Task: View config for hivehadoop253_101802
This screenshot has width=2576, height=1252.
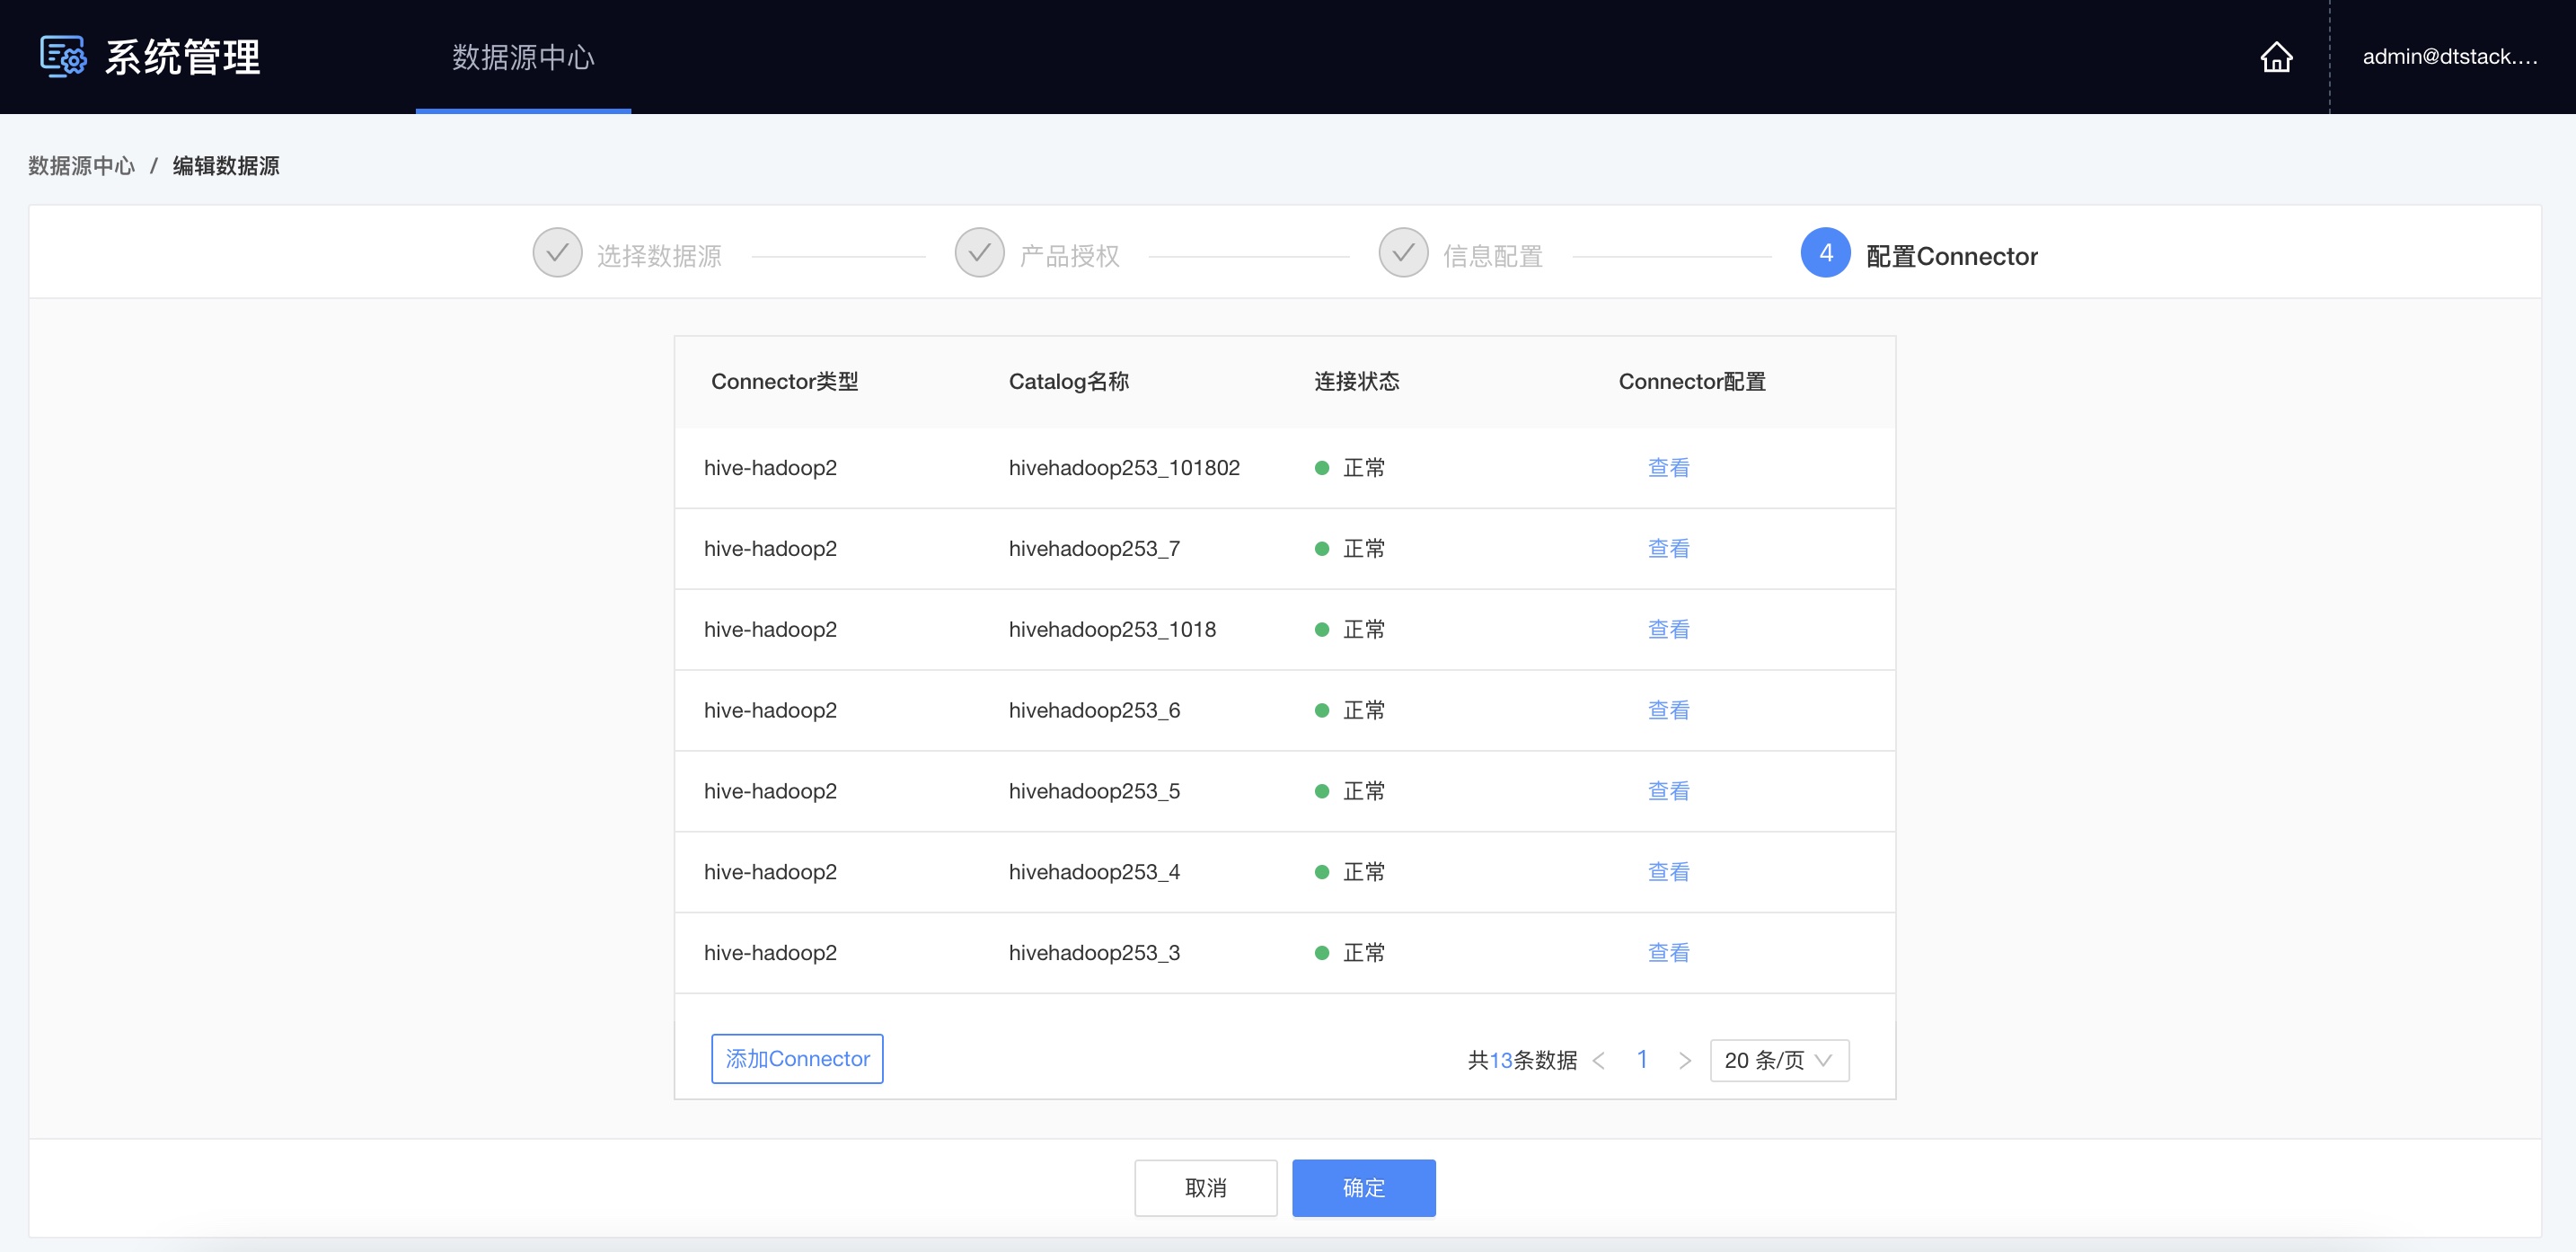Action: [x=1668, y=468]
